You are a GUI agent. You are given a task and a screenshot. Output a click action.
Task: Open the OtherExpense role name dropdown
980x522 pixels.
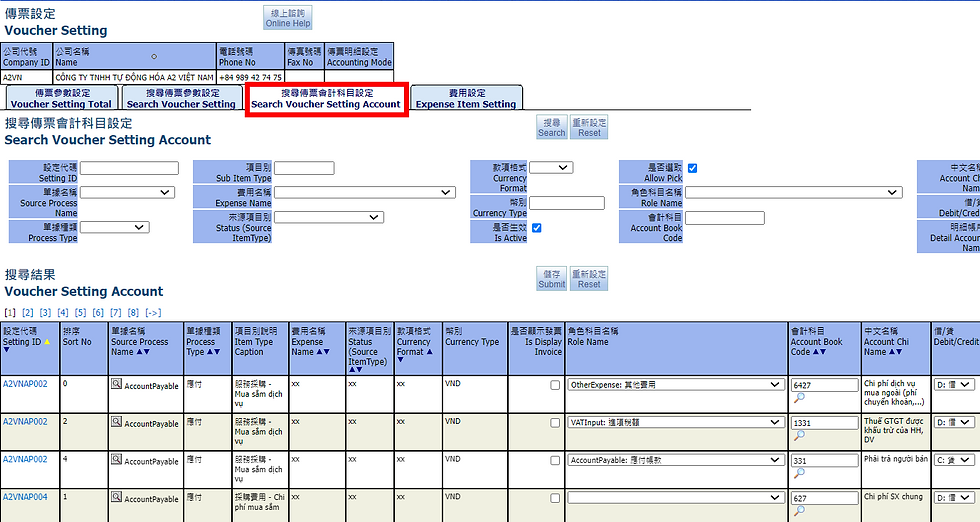(x=676, y=385)
